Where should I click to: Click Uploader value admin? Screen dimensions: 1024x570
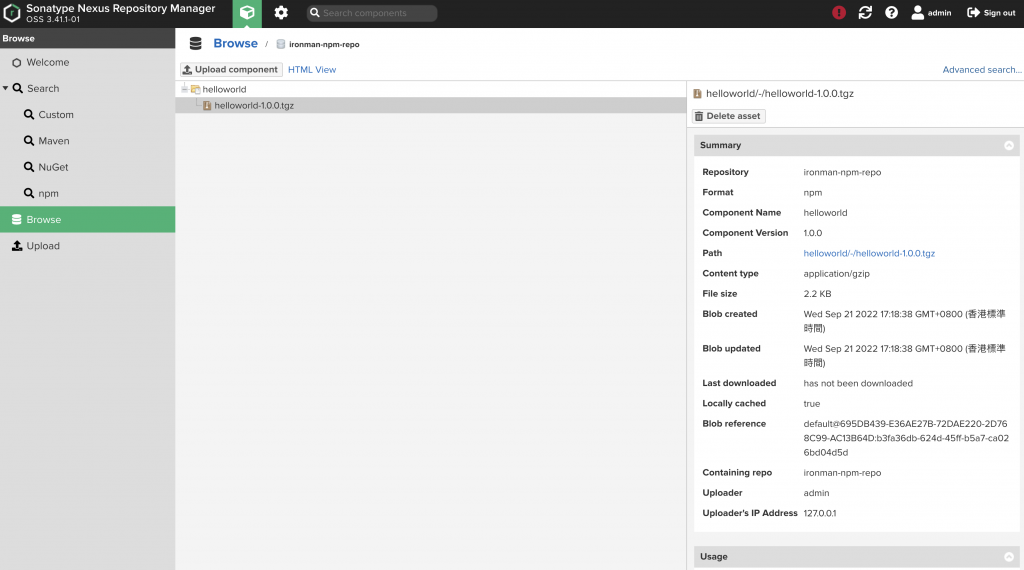point(816,493)
